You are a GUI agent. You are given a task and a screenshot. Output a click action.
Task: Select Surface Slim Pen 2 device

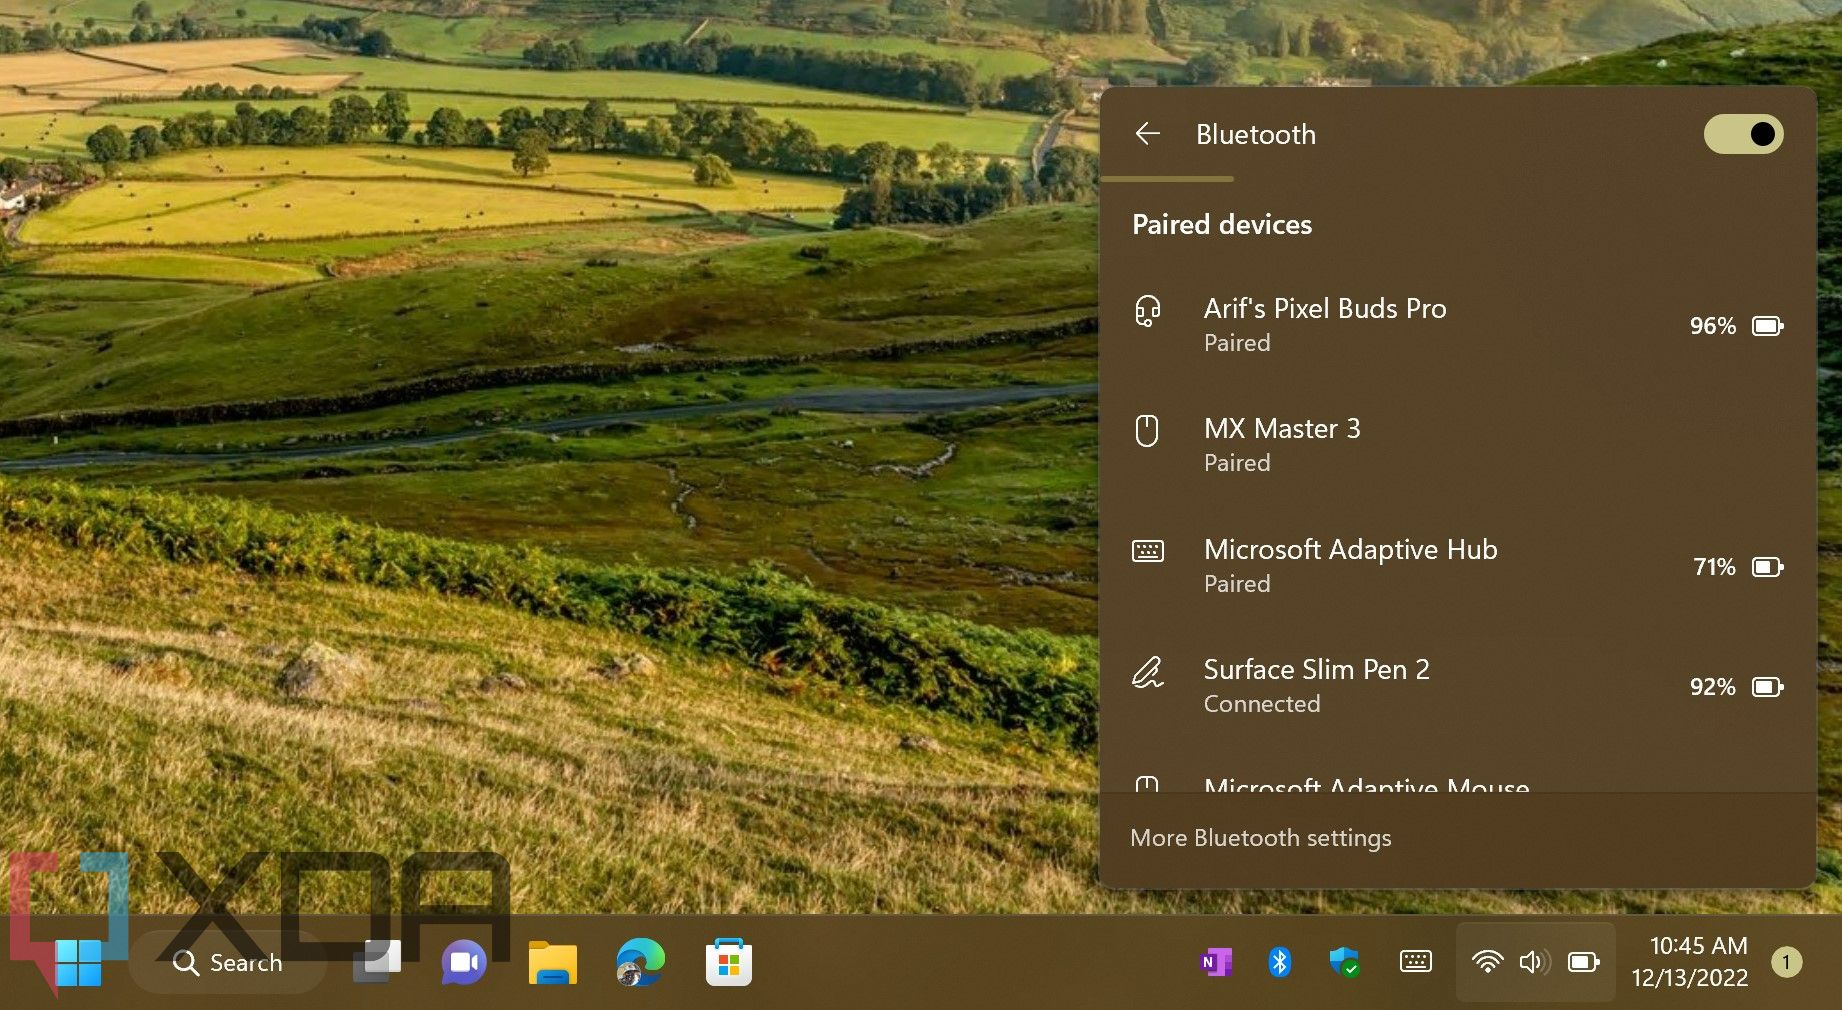[x=1458, y=686]
